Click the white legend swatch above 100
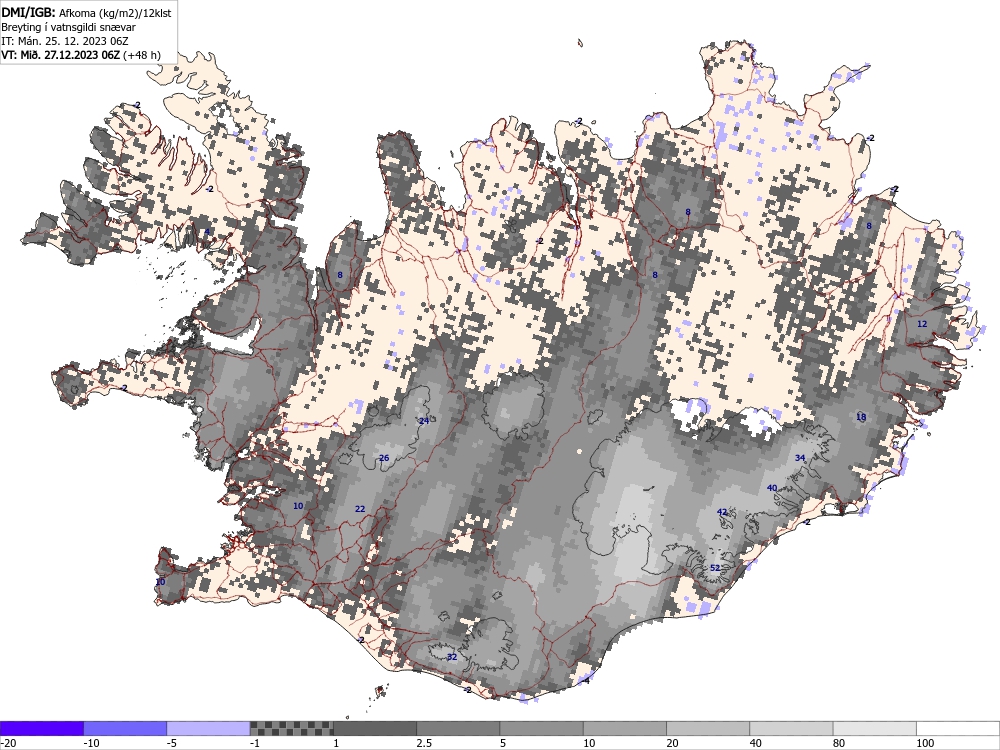This screenshot has width=1000, height=750. (x=958, y=728)
